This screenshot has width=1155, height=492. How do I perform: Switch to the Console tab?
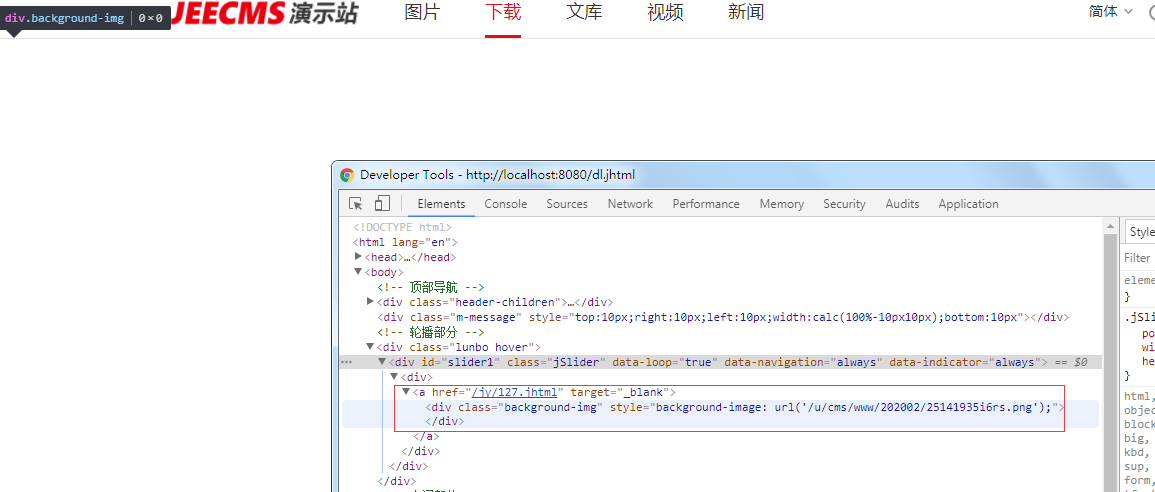(505, 204)
